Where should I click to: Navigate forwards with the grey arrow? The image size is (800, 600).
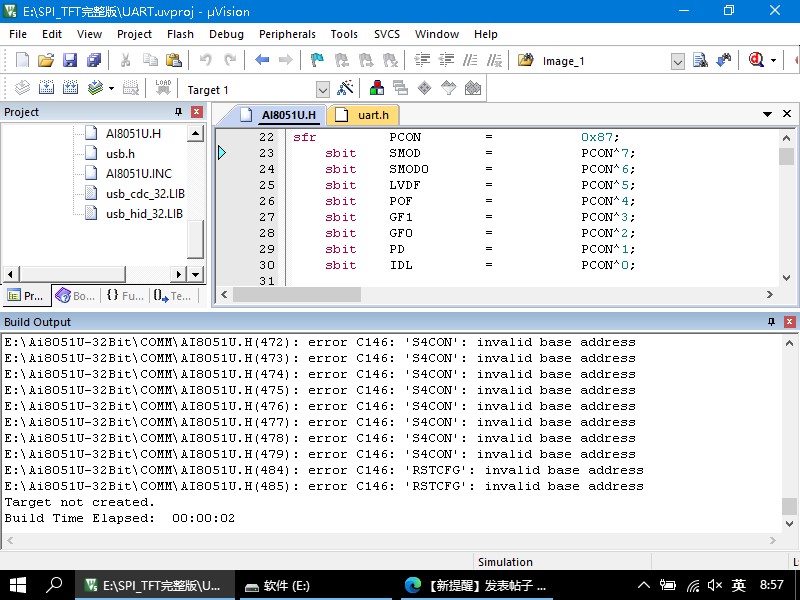[x=286, y=60]
